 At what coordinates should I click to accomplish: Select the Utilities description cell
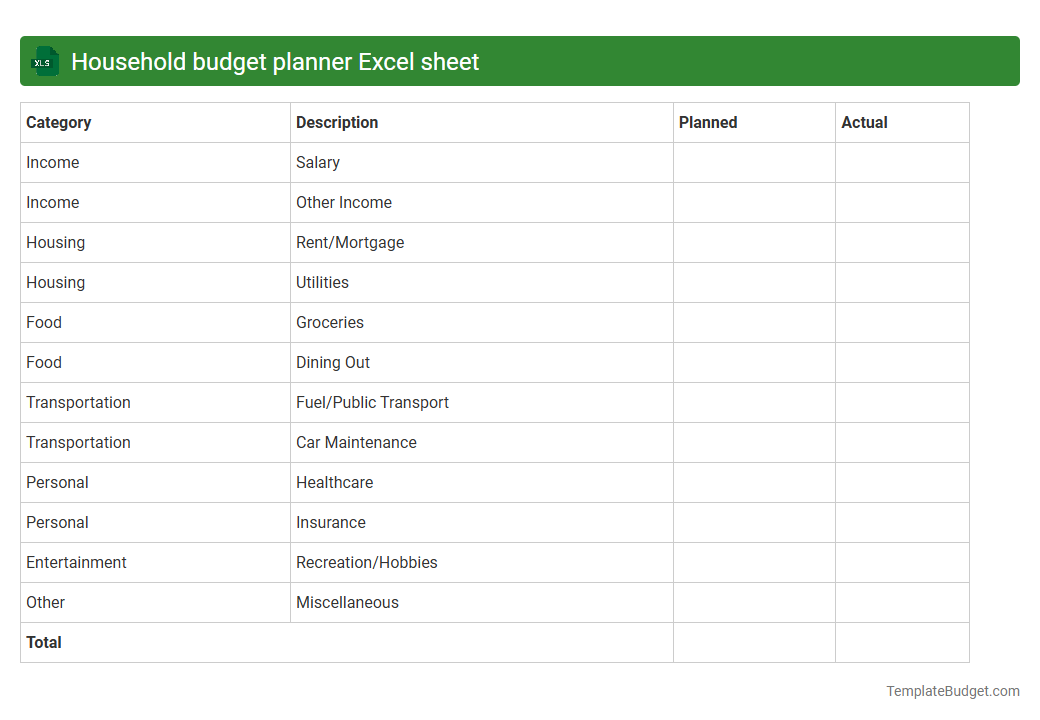pos(322,282)
